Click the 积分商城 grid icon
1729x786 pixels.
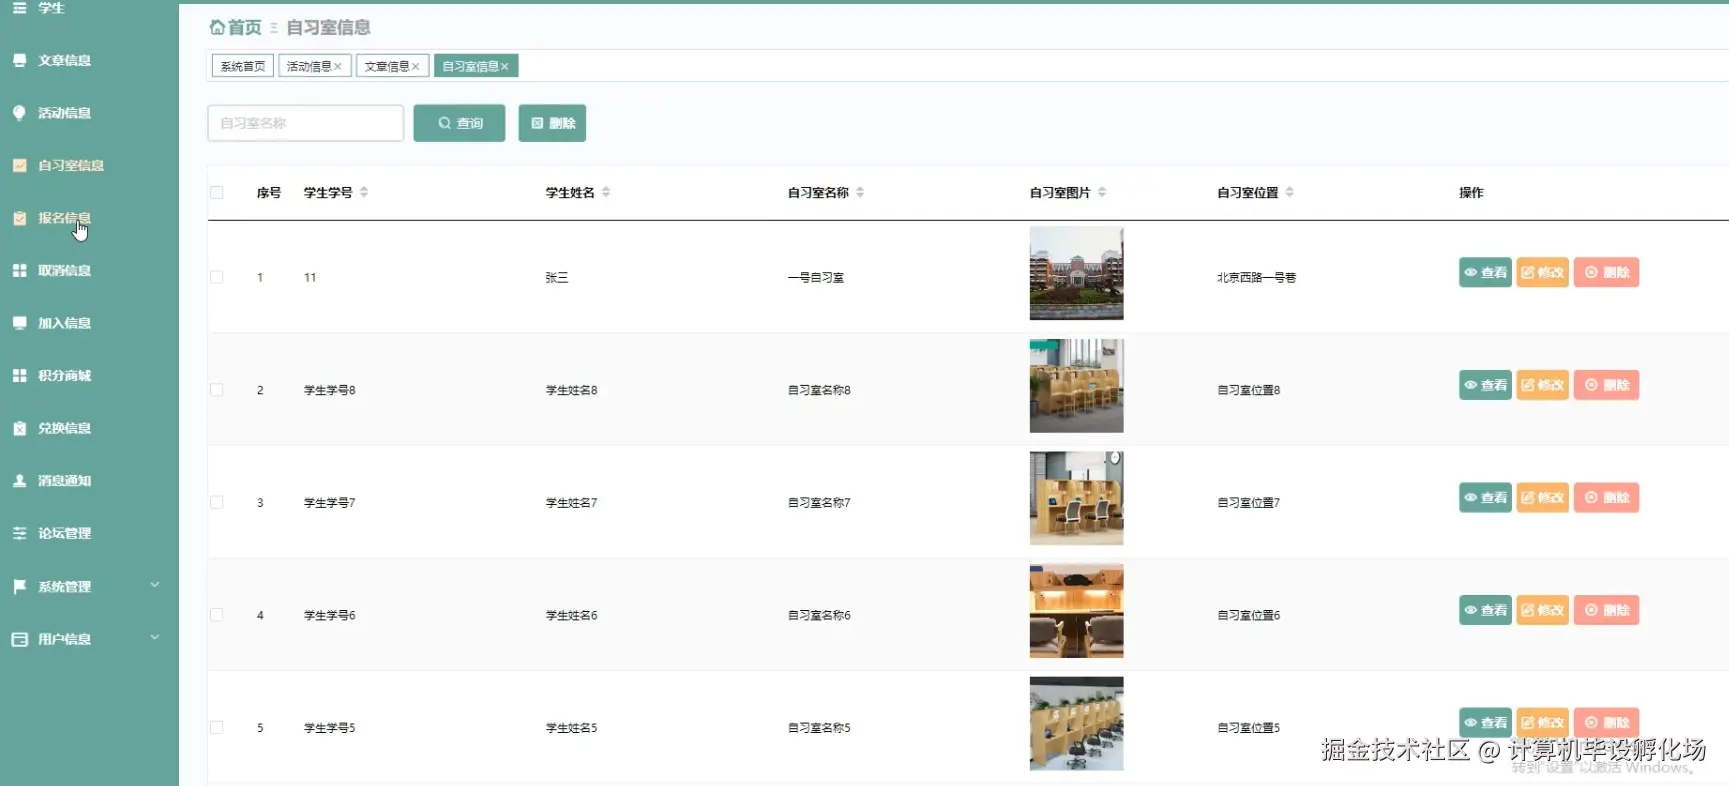point(19,375)
